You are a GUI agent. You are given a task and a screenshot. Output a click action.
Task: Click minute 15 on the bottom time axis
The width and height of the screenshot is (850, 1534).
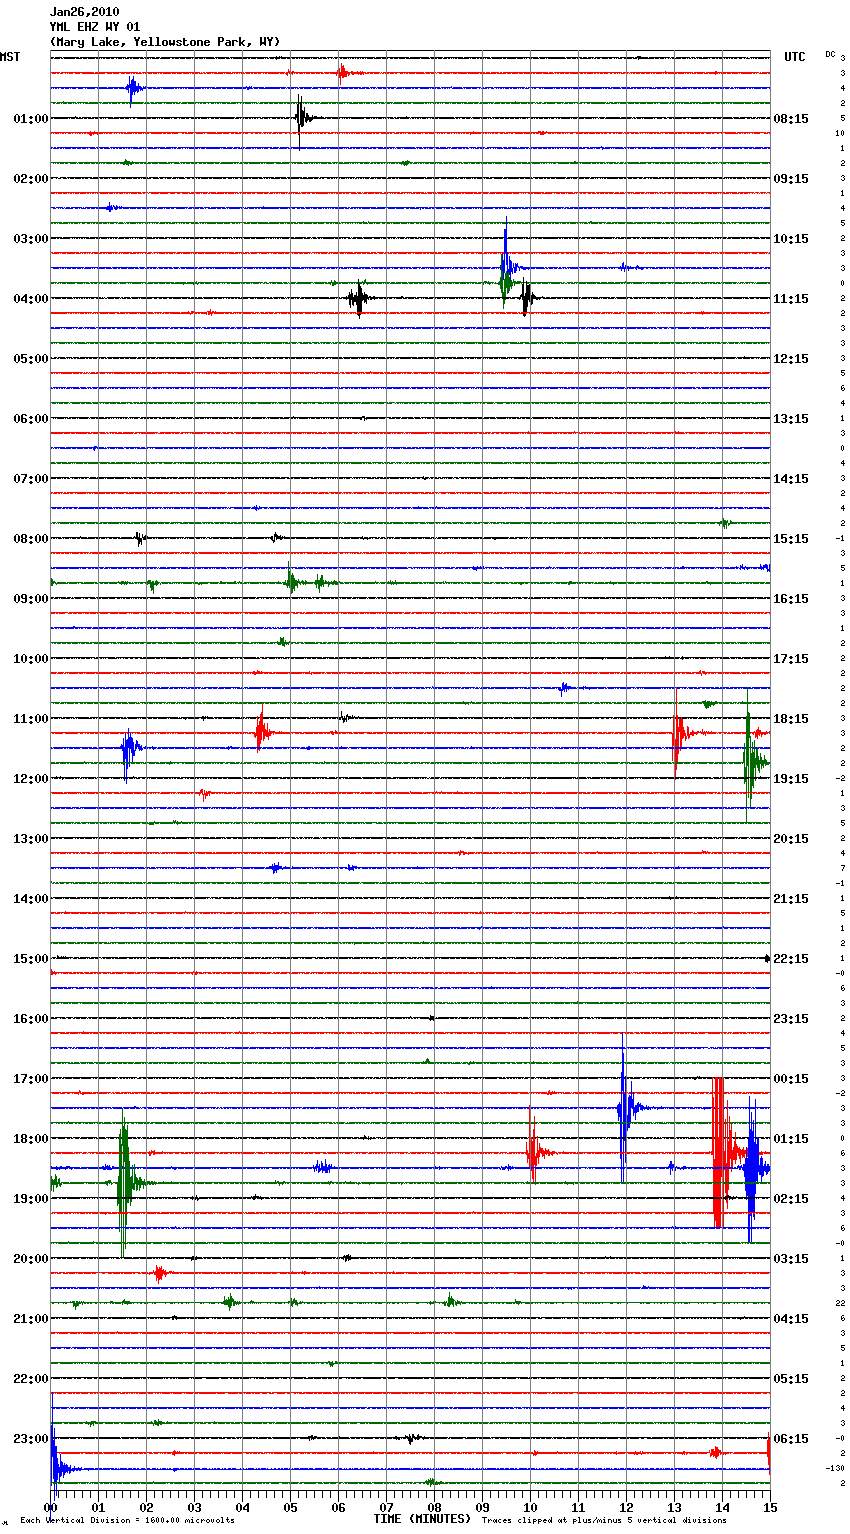point(770,1507)
